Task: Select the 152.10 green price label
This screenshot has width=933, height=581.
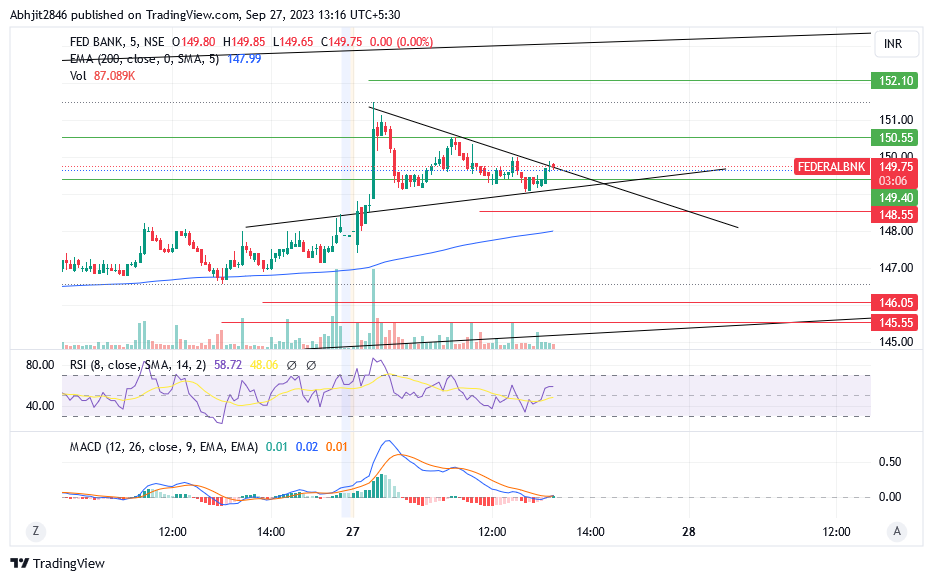Action: click(x=895, y=80)
